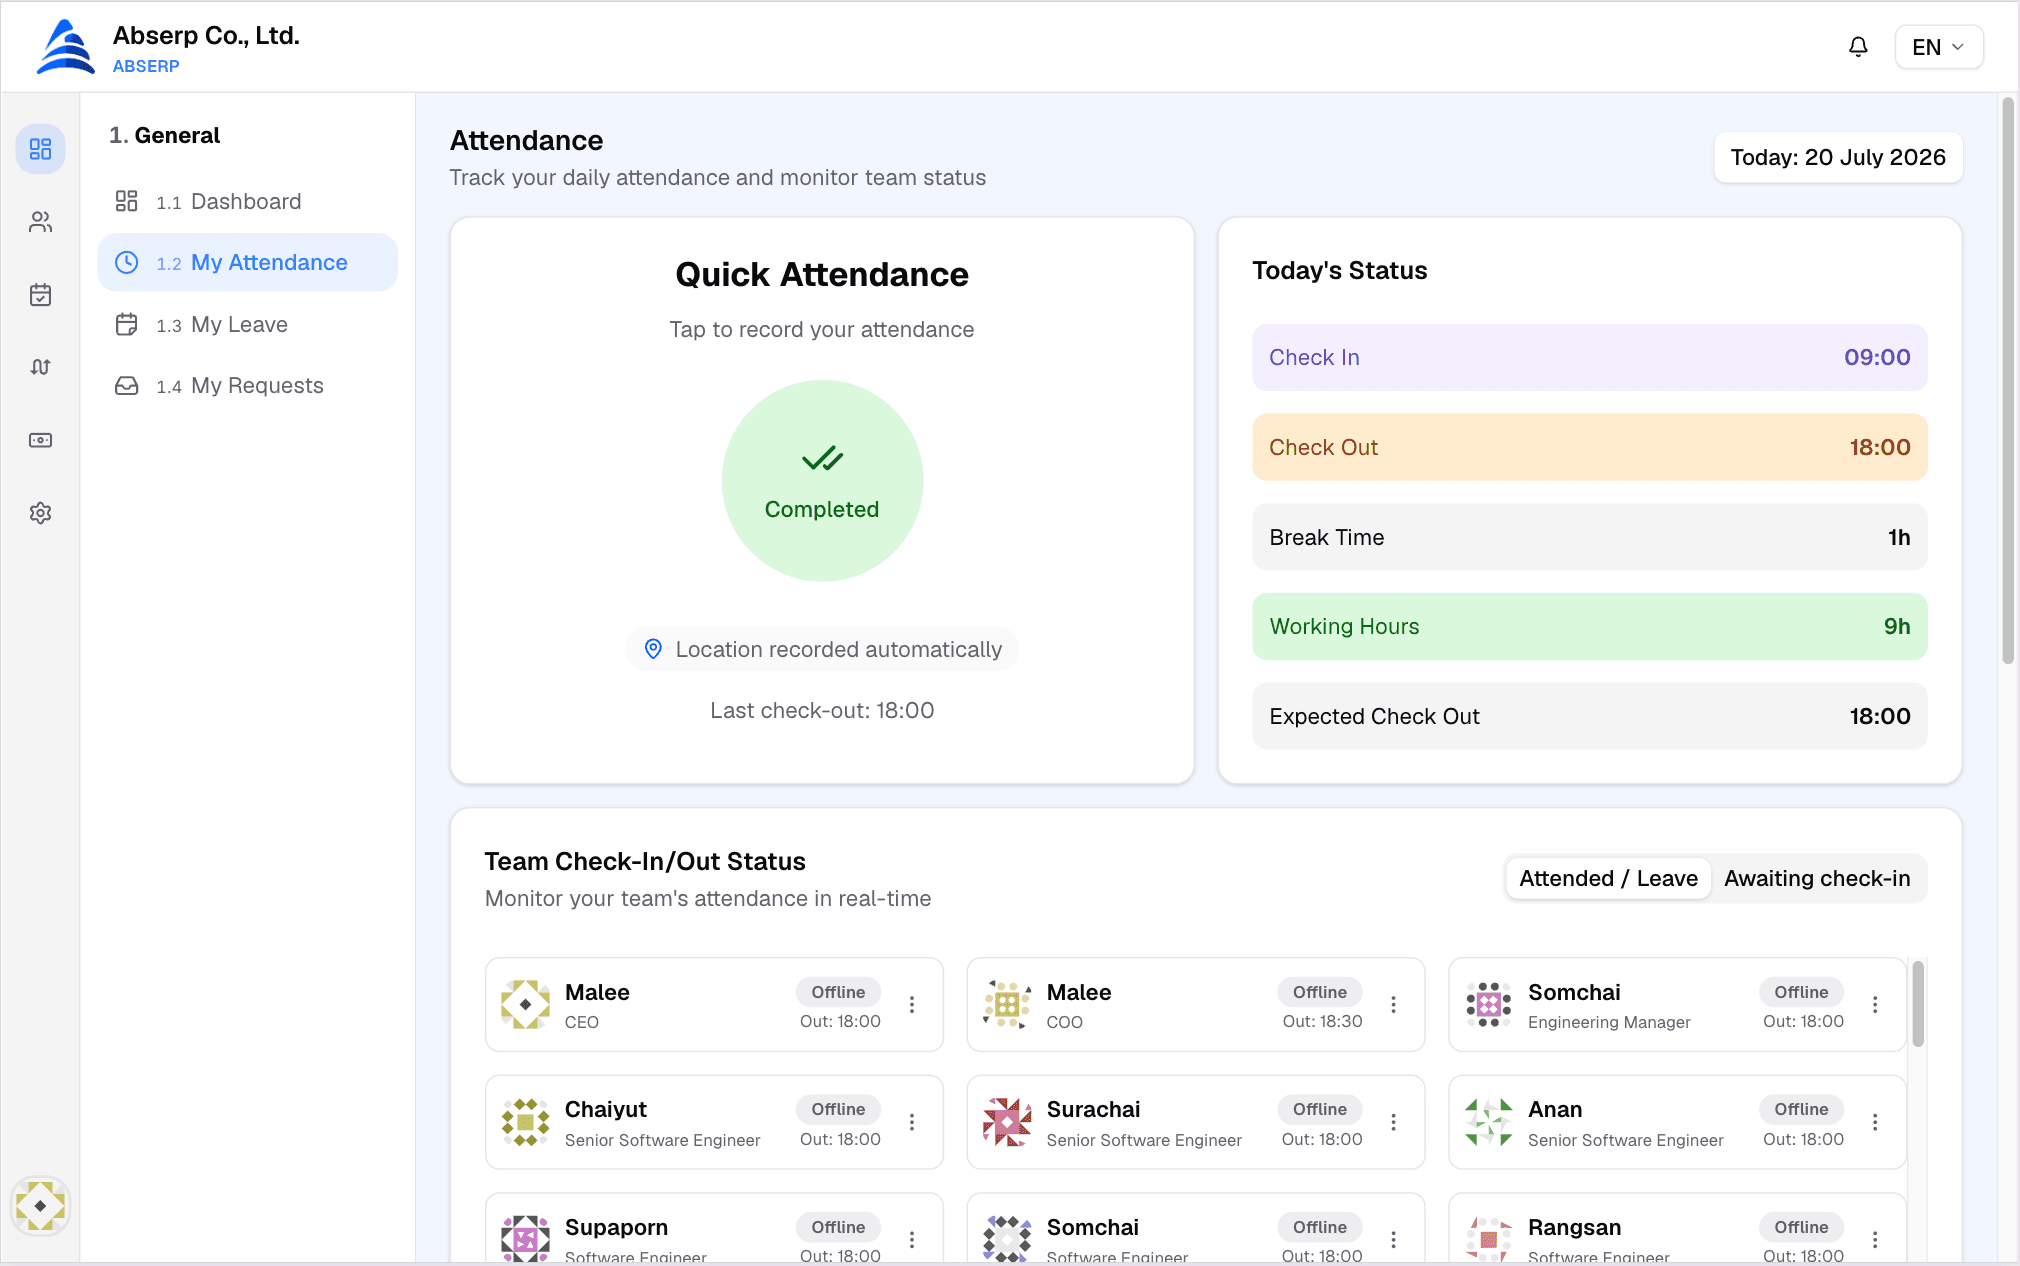Screen dimensions: 2020x1266
Task: Go to 1.1 Dashboard
Action: point(248,201)
